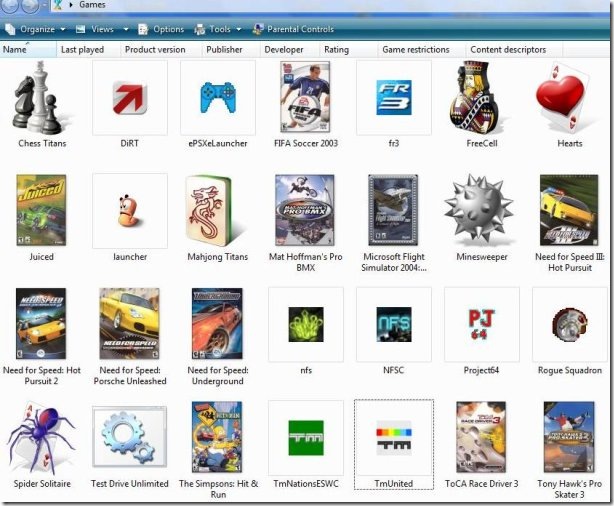
Task: Select the NFSC game icon
Action: coord(394,324)
